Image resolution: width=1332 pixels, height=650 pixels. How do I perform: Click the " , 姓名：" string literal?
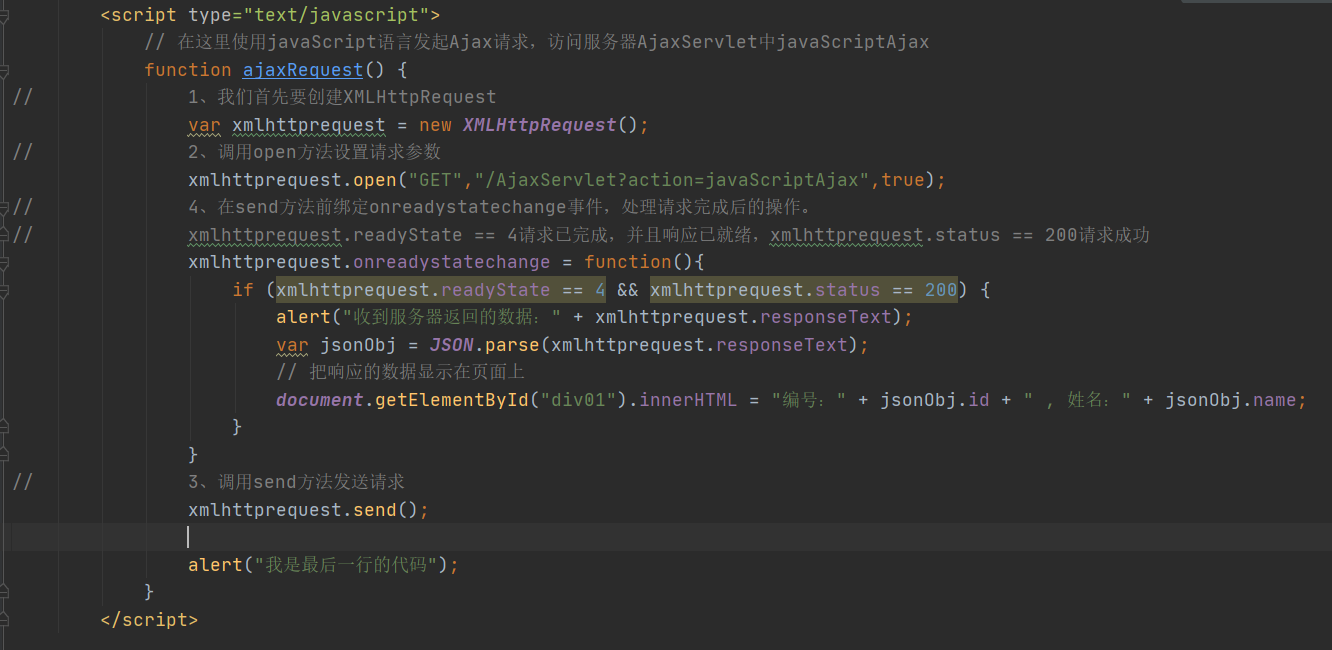click(x=1077, y=400)
